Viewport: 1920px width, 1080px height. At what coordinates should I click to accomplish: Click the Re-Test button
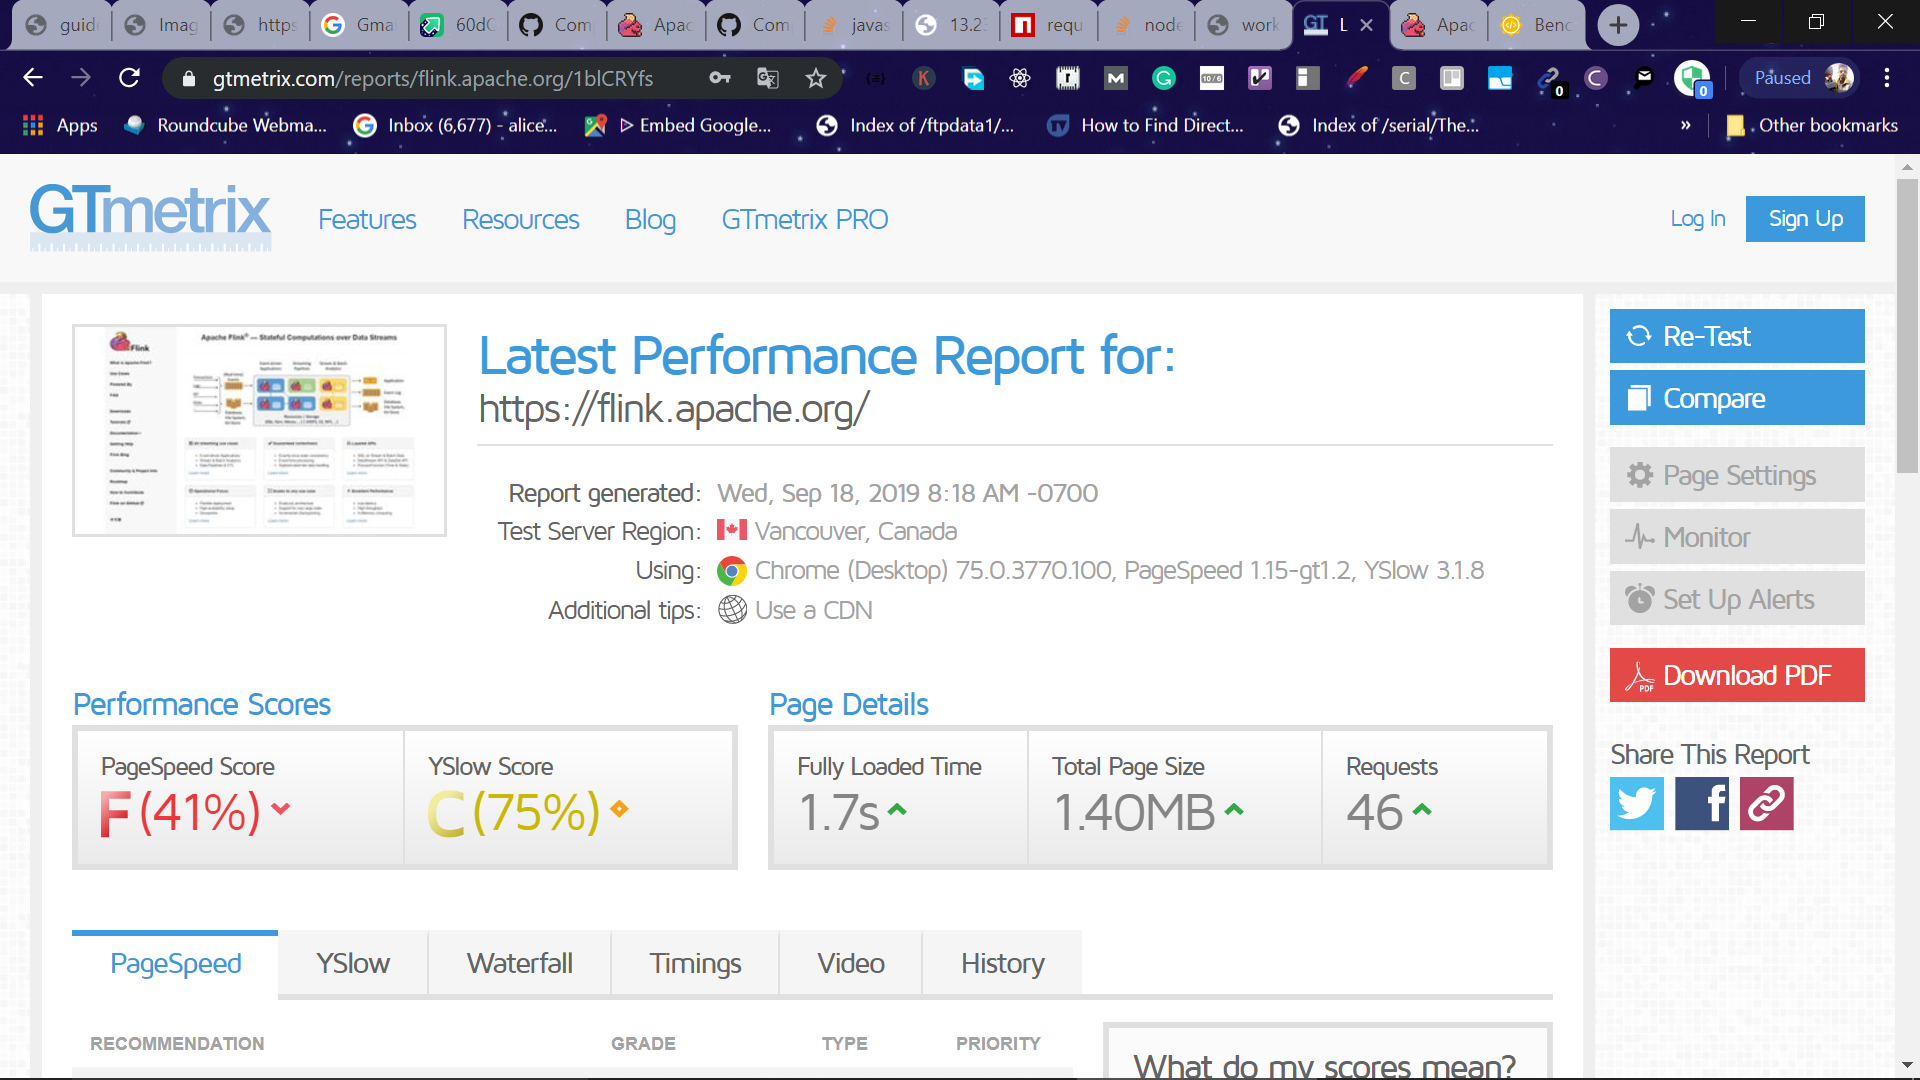pos(1736,336)
